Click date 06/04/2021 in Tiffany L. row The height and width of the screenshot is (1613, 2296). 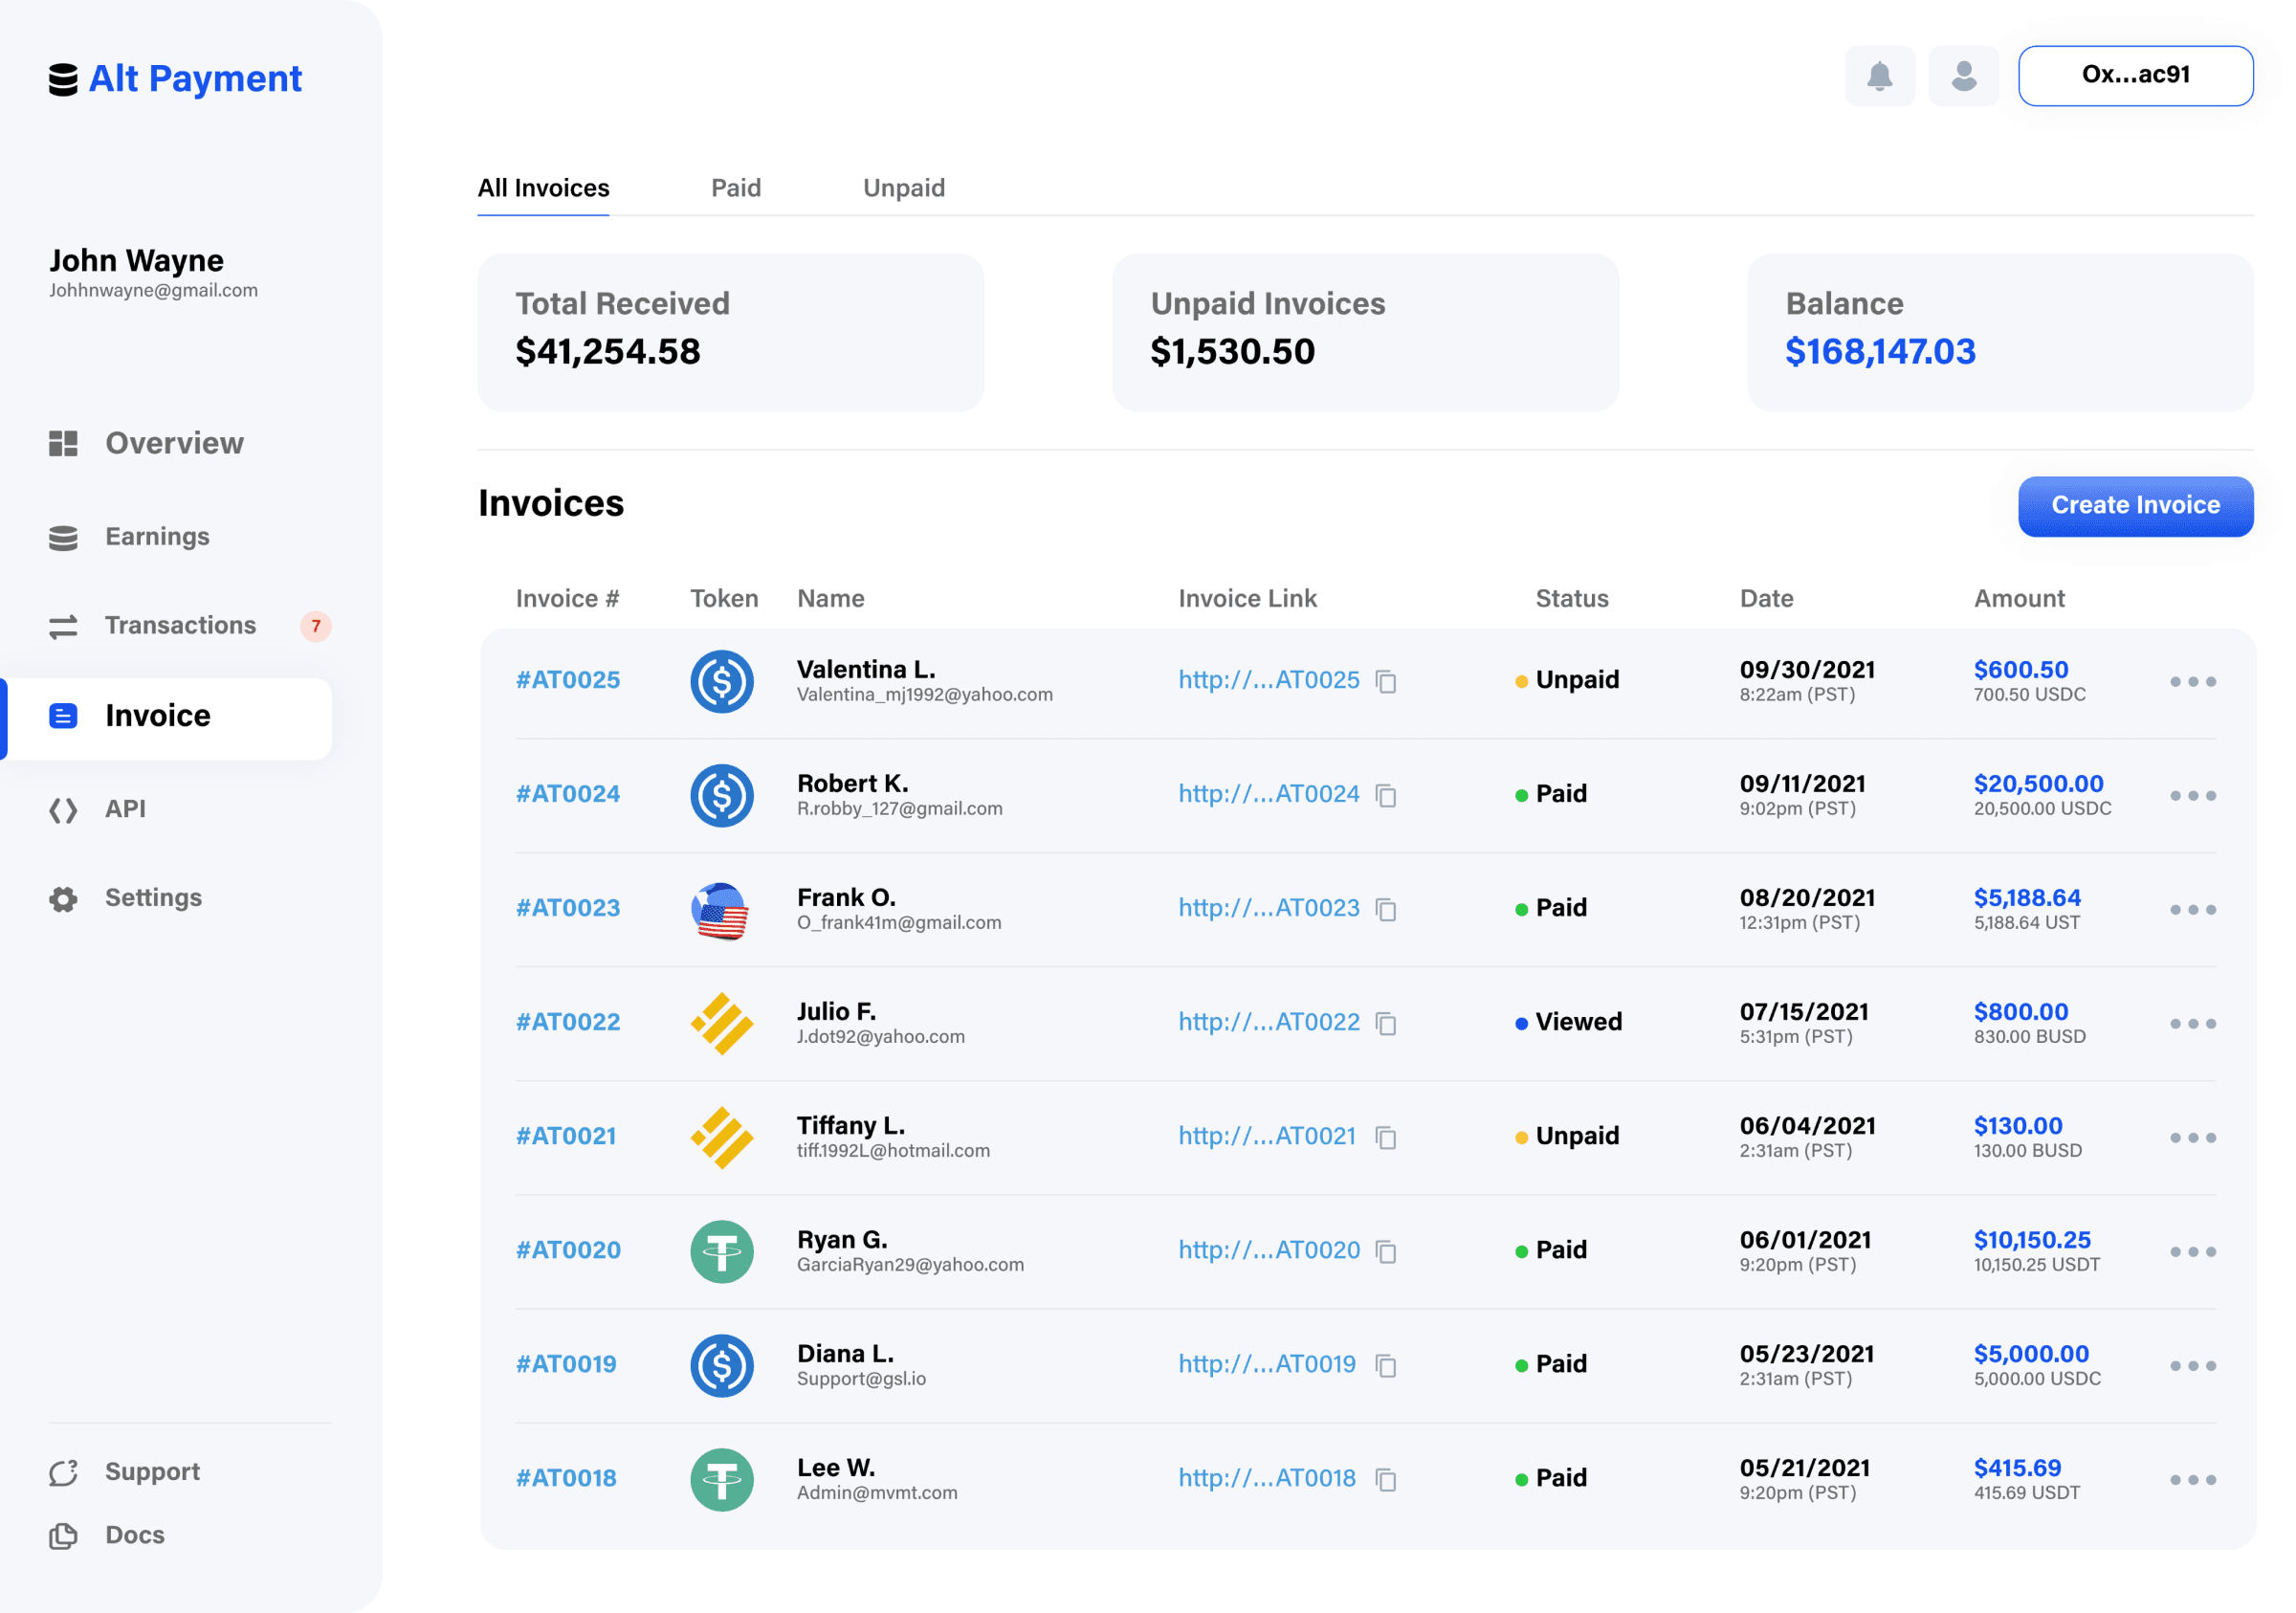(1807, 1127)
